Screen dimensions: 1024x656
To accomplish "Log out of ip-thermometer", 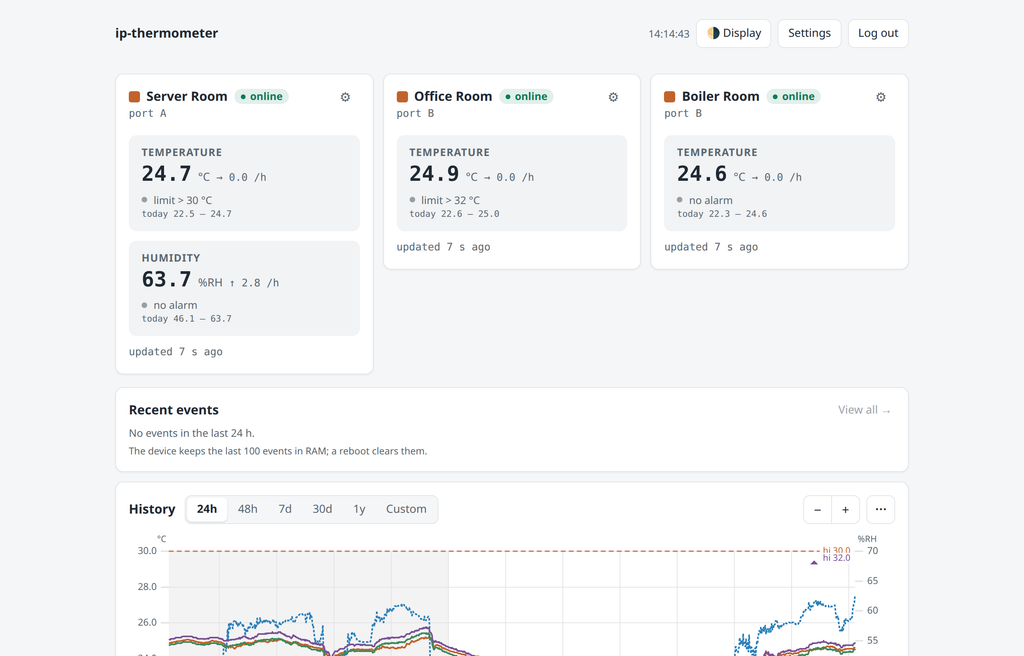I will pos(878,33).
